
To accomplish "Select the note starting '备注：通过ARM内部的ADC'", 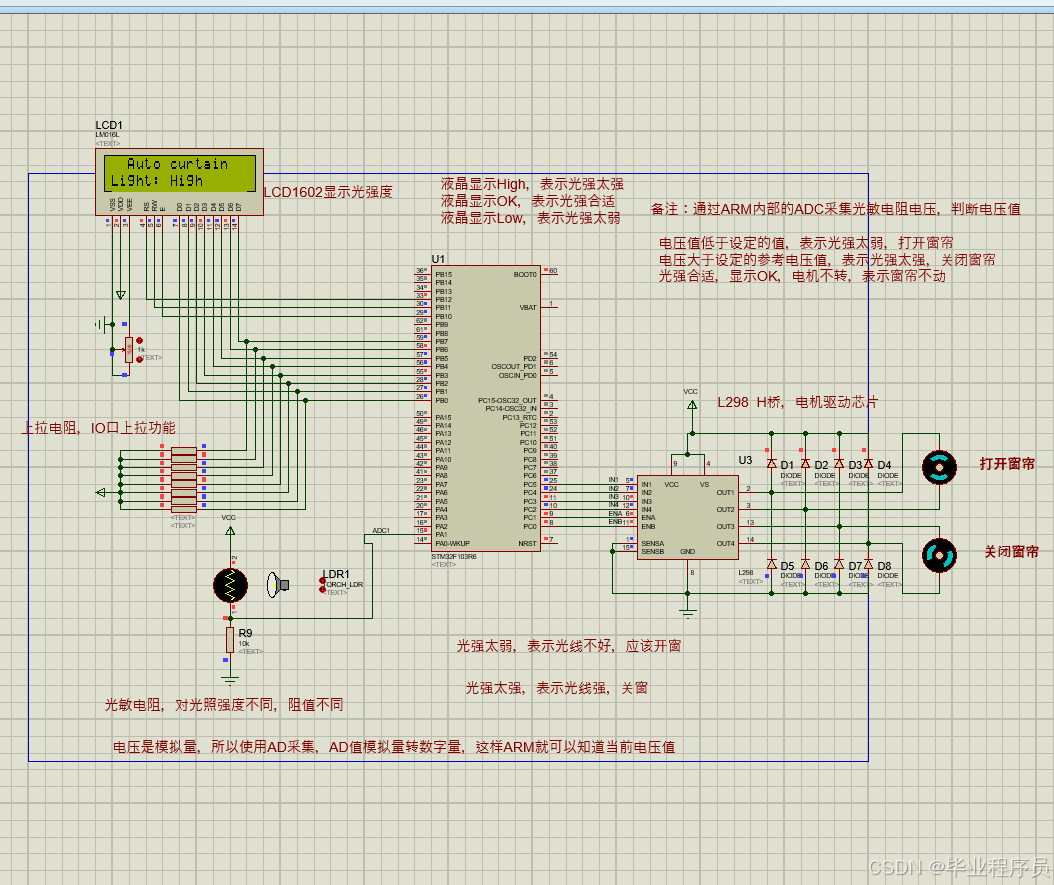I will tap(836, 209).
